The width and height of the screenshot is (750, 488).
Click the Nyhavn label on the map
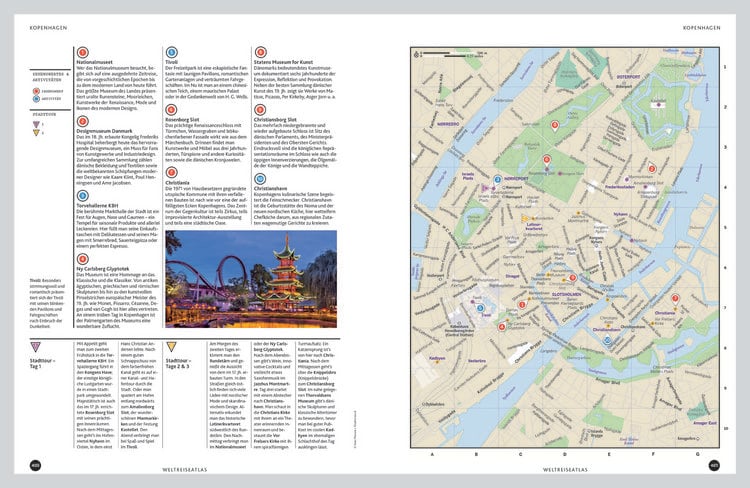click(x=620, y=214)
